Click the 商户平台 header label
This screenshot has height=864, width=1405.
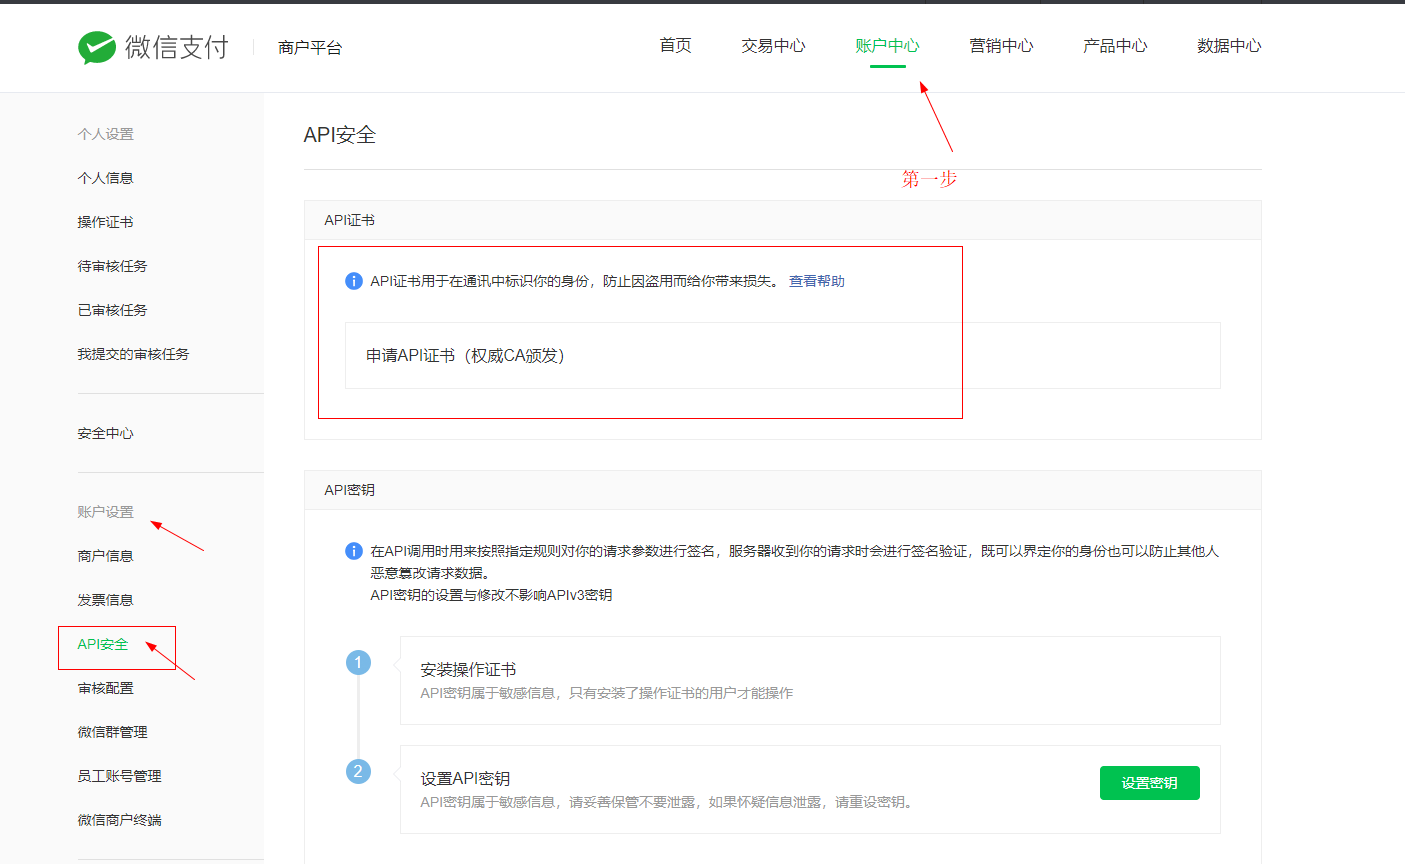click(x=310, y=48)
